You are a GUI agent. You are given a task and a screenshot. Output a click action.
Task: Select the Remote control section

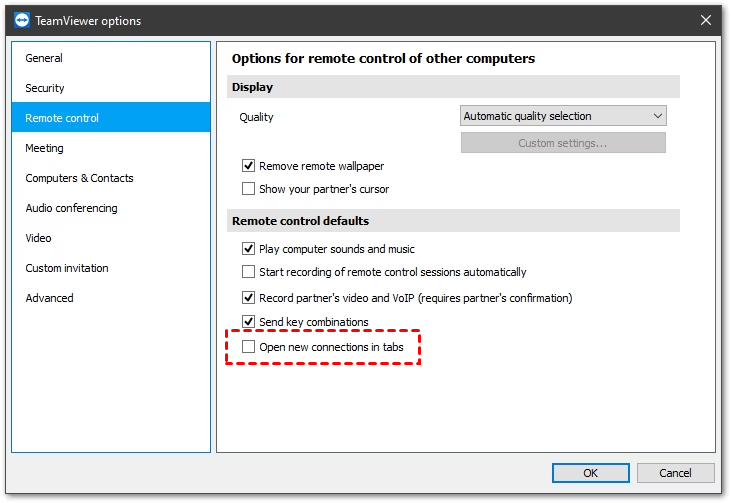62,118
